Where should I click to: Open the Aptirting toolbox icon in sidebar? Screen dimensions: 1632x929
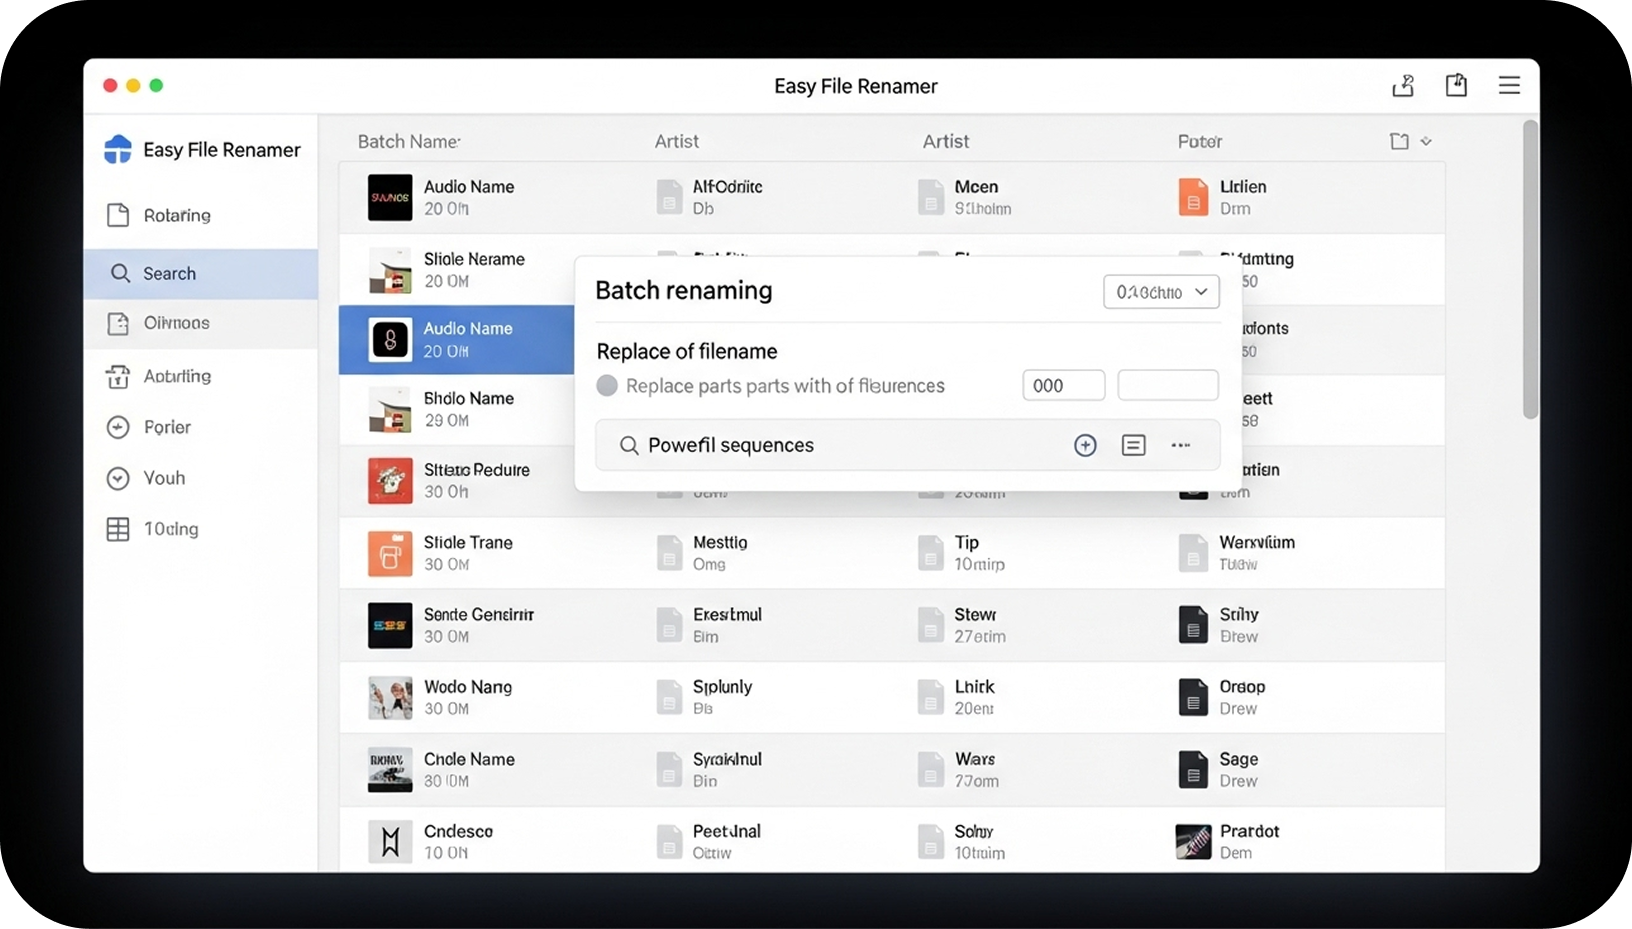tap(118, 376)
